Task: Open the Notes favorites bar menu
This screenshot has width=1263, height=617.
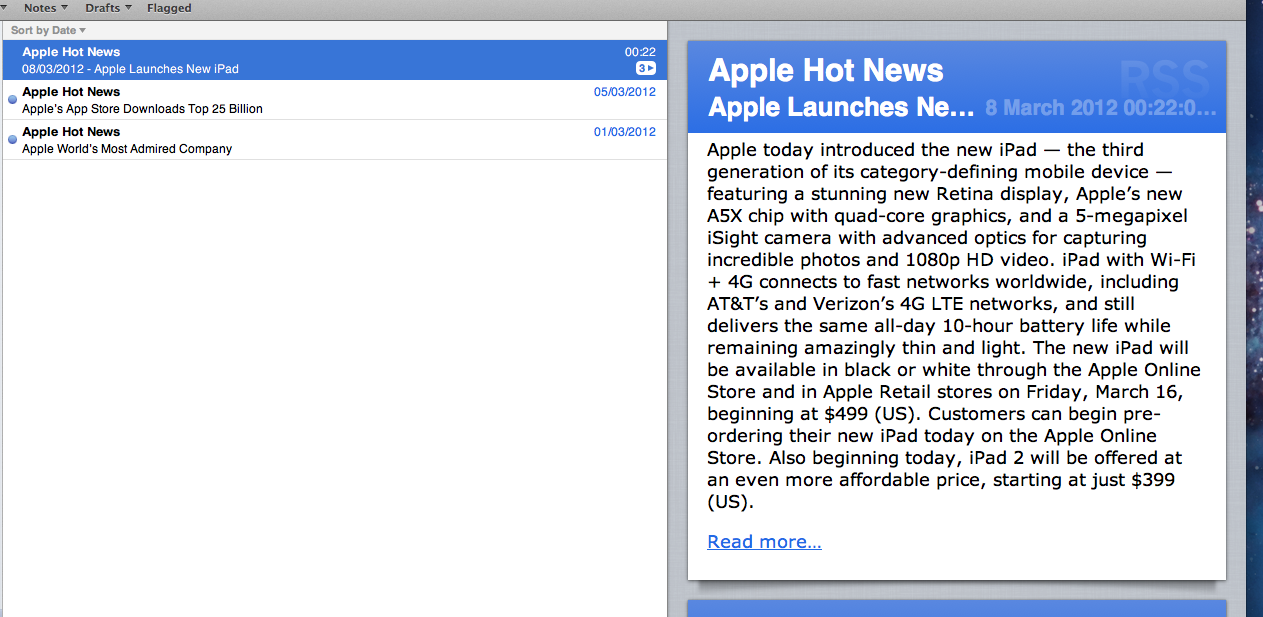Action: [46, 8]
